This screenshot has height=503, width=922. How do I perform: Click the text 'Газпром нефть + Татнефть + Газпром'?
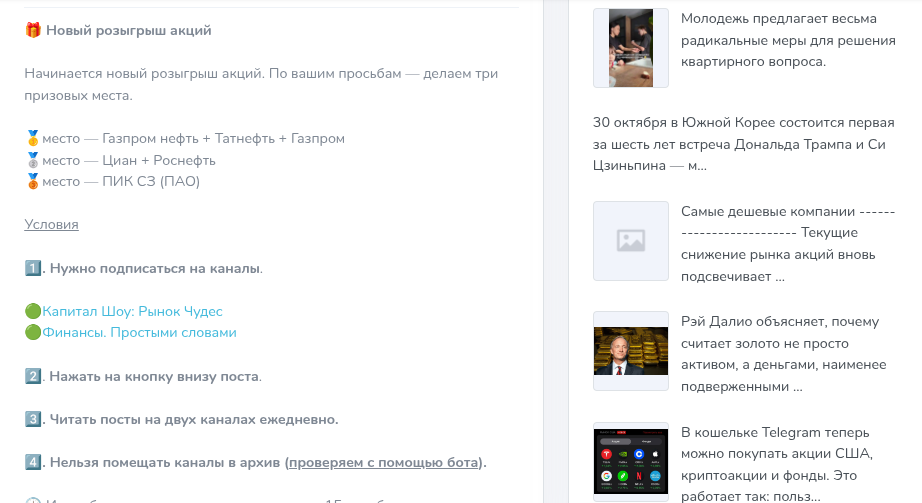pyautogui.click(x=223, y=138)
